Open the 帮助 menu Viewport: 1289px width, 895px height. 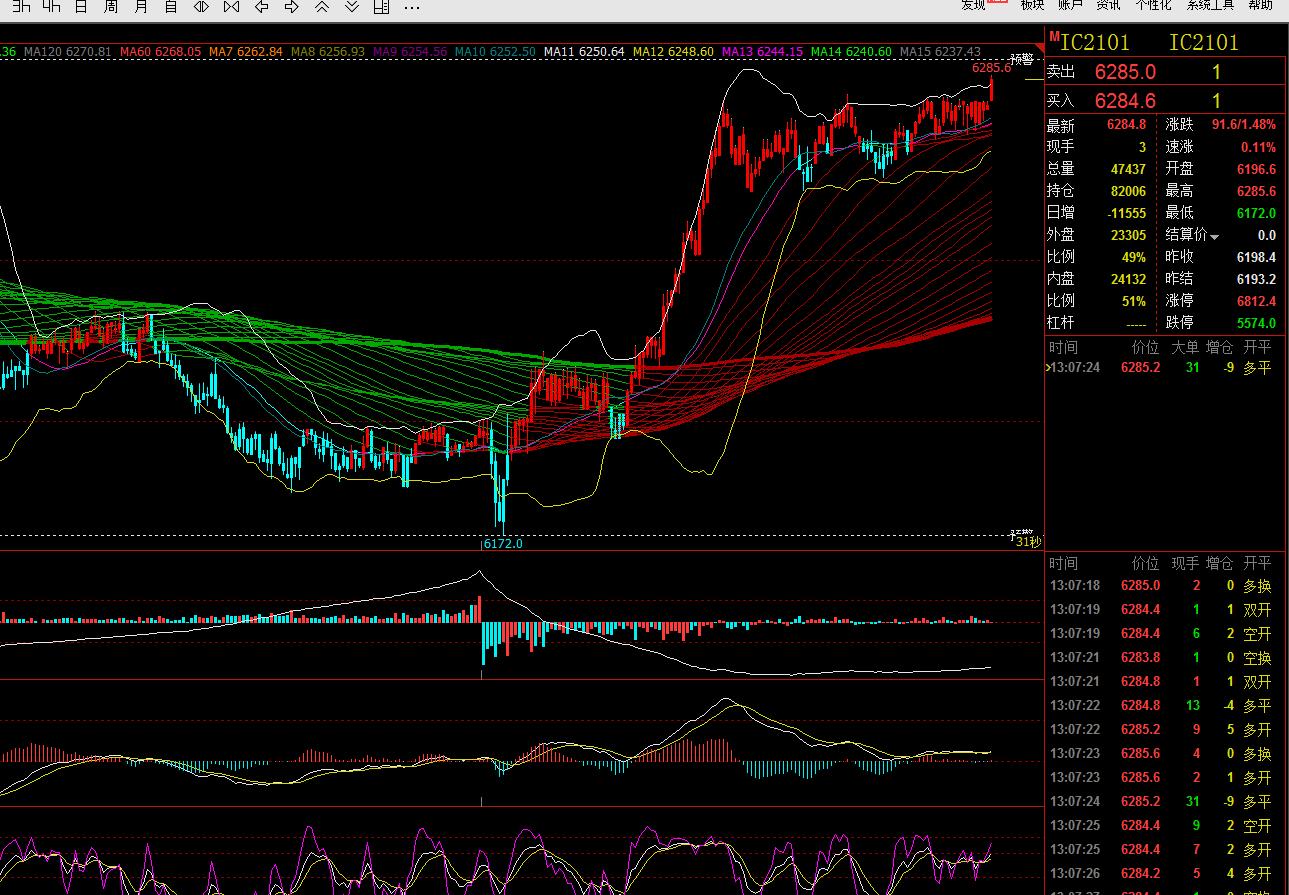(1261, 5)
